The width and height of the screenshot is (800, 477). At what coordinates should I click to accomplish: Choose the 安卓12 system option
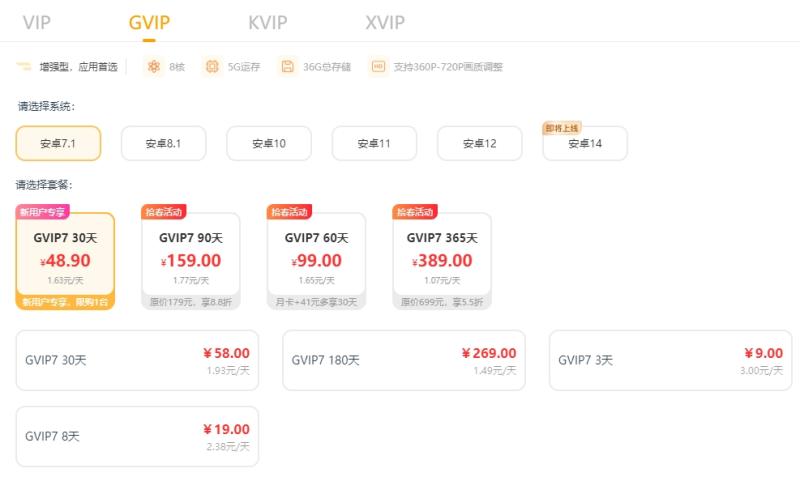pos(480,143)
